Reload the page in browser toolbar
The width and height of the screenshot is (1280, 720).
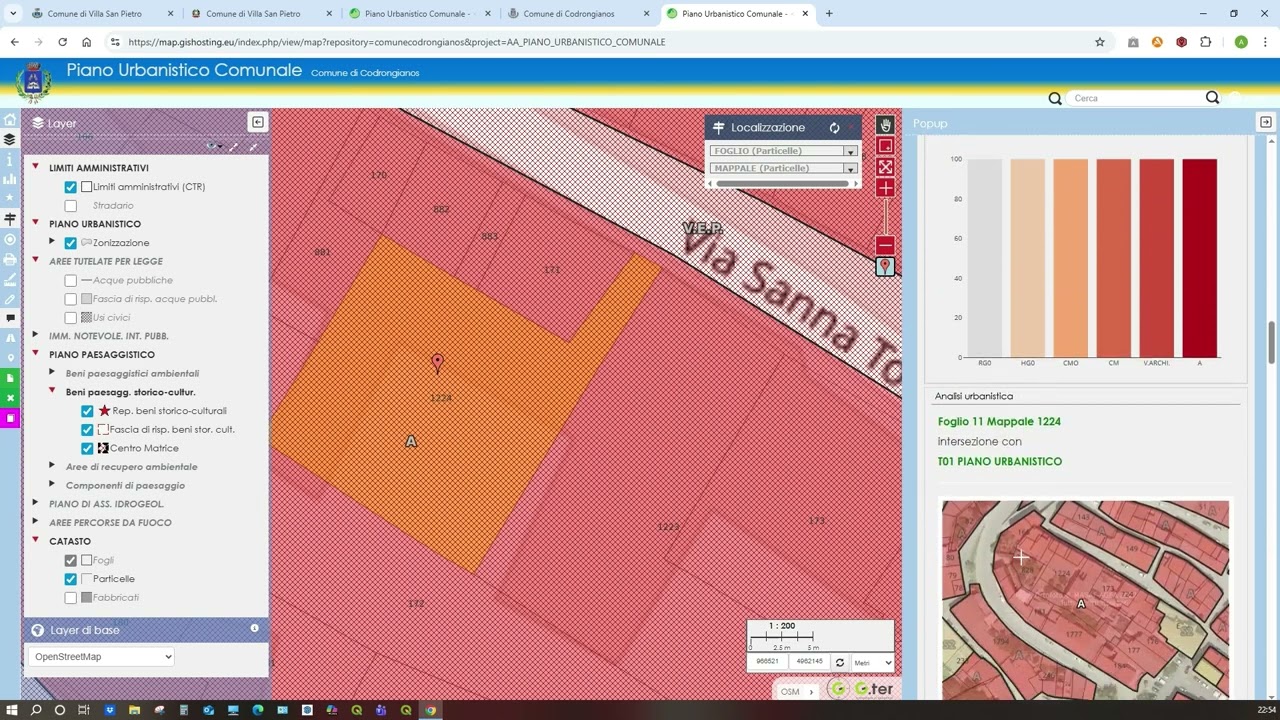pyautogui.click(x=62, y=42)
